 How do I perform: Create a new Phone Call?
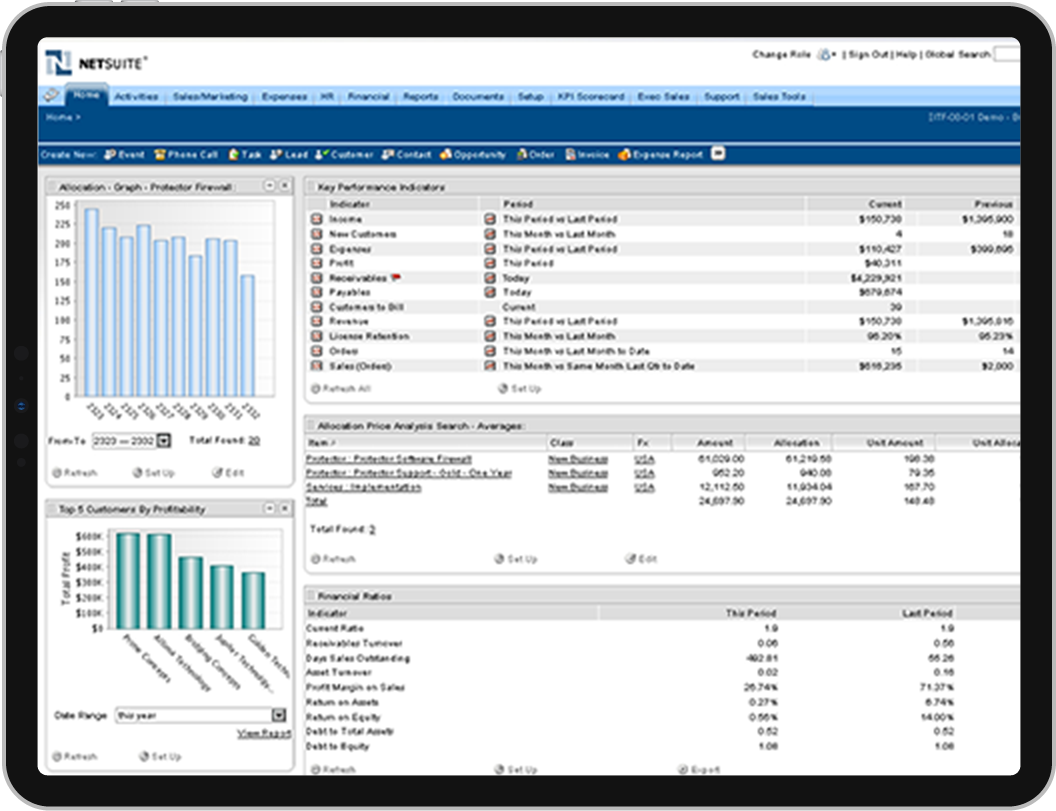point(187,154)
